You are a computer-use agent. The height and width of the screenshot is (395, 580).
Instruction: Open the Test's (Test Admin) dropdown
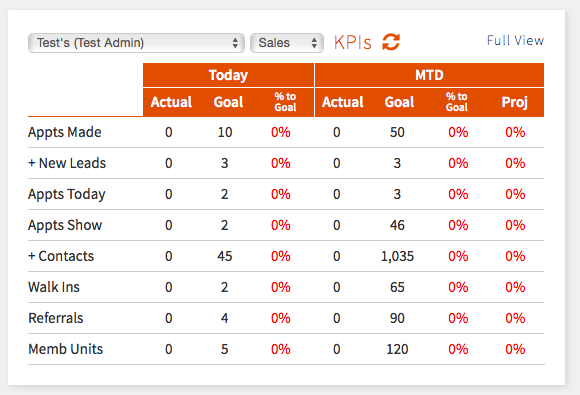(136, 43)
